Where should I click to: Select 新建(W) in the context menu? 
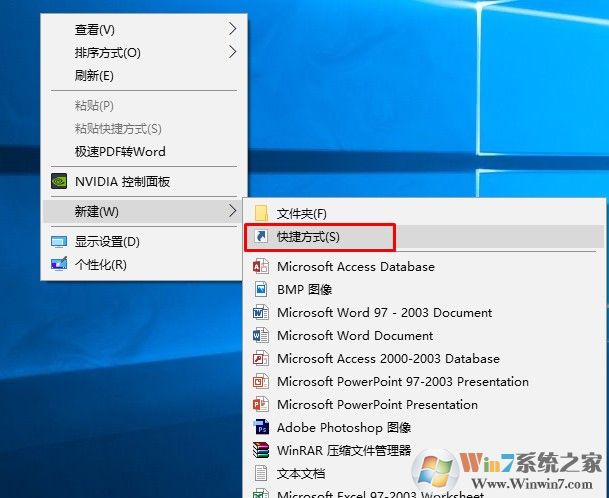click(x=143, y=211)
